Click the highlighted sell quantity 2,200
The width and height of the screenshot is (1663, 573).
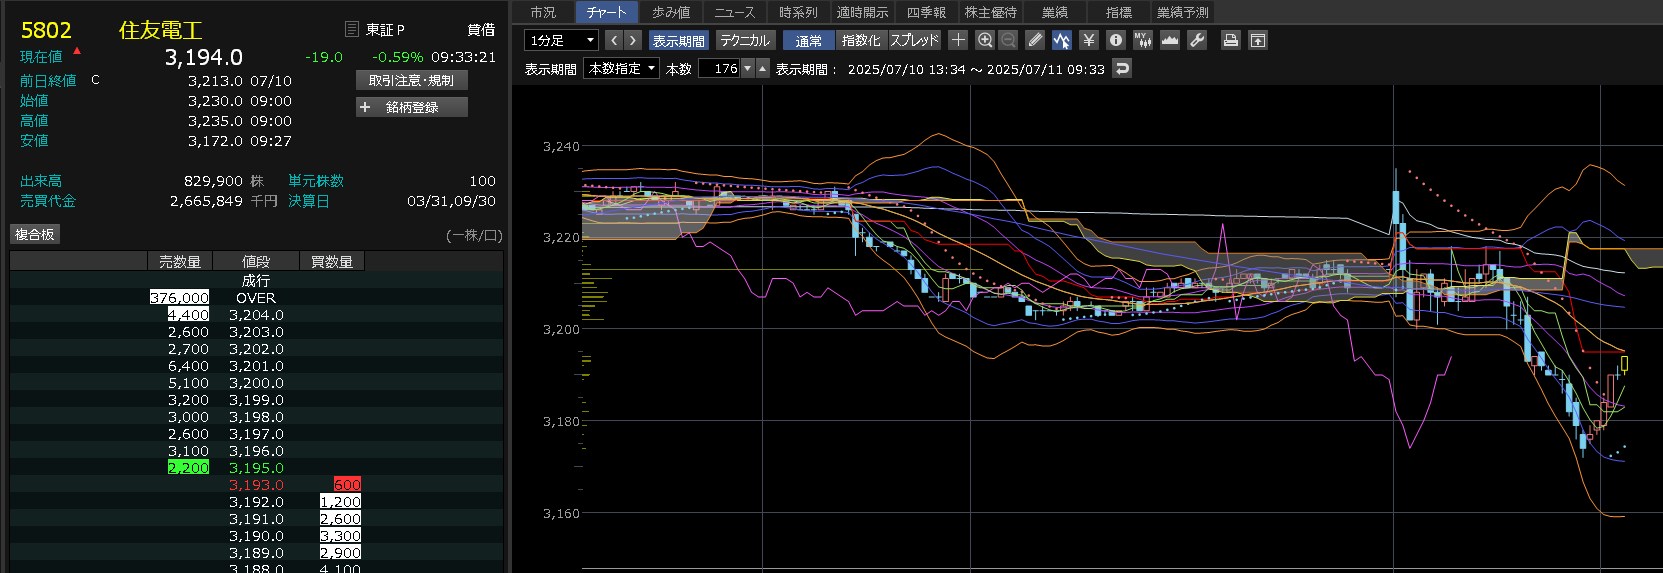[x=188, y=468]
